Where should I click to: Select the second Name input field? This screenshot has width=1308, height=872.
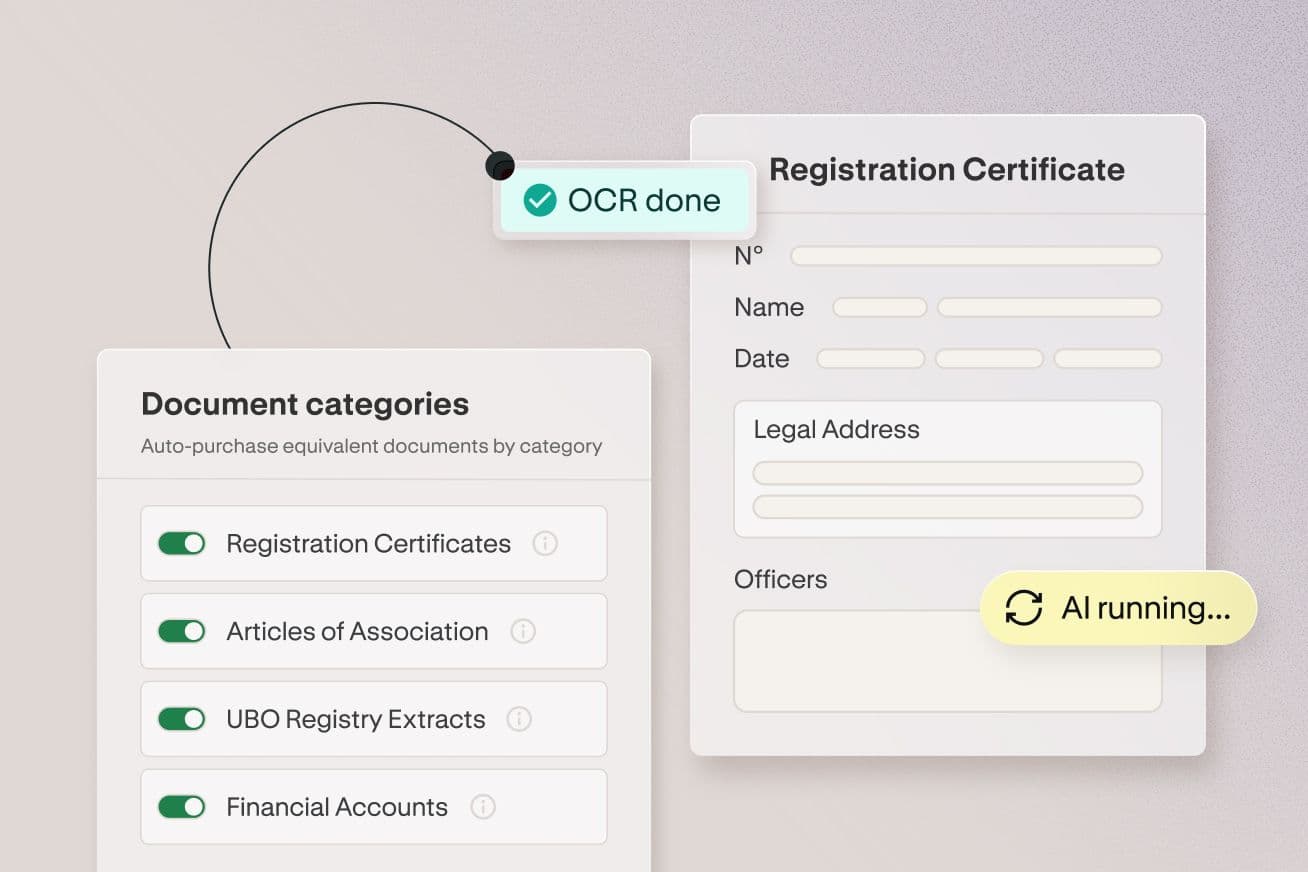[x=1049, y=307]
